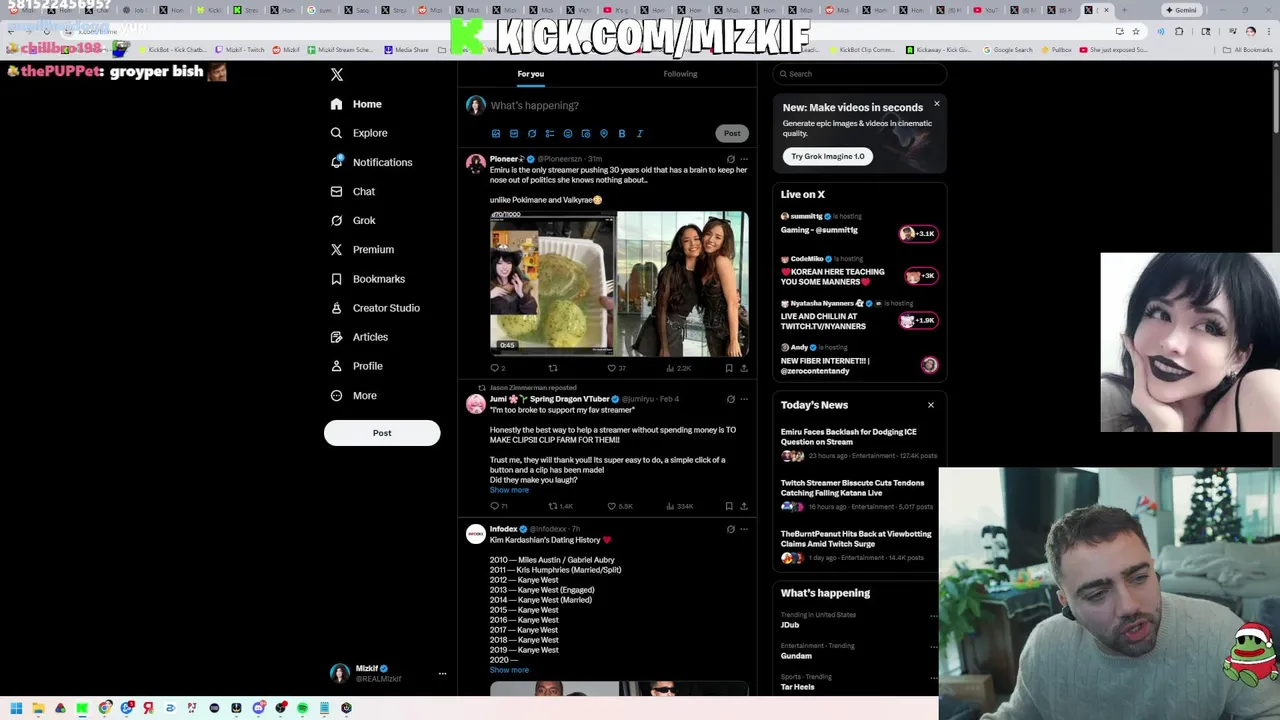Click Show more on Jumi's post
The image size is (1280, 720).
(509, 490)
